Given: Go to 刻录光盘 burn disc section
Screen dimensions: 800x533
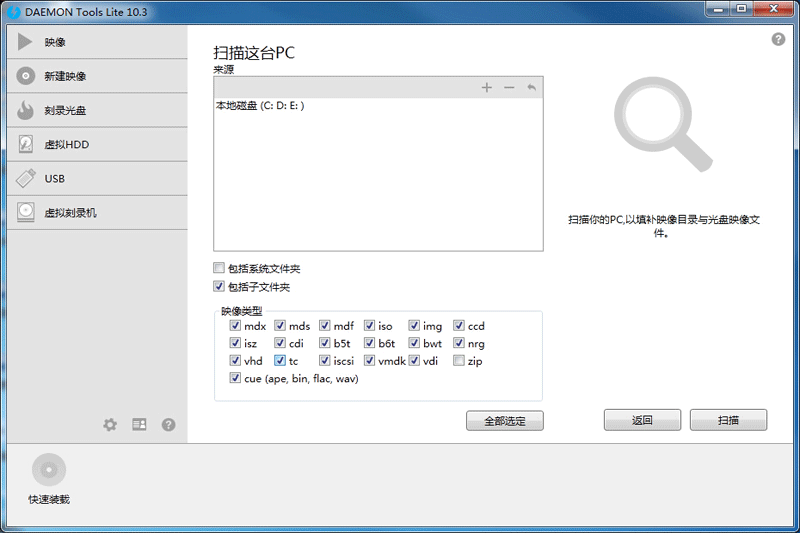Looking at the screenshot, I should point(97,110).
